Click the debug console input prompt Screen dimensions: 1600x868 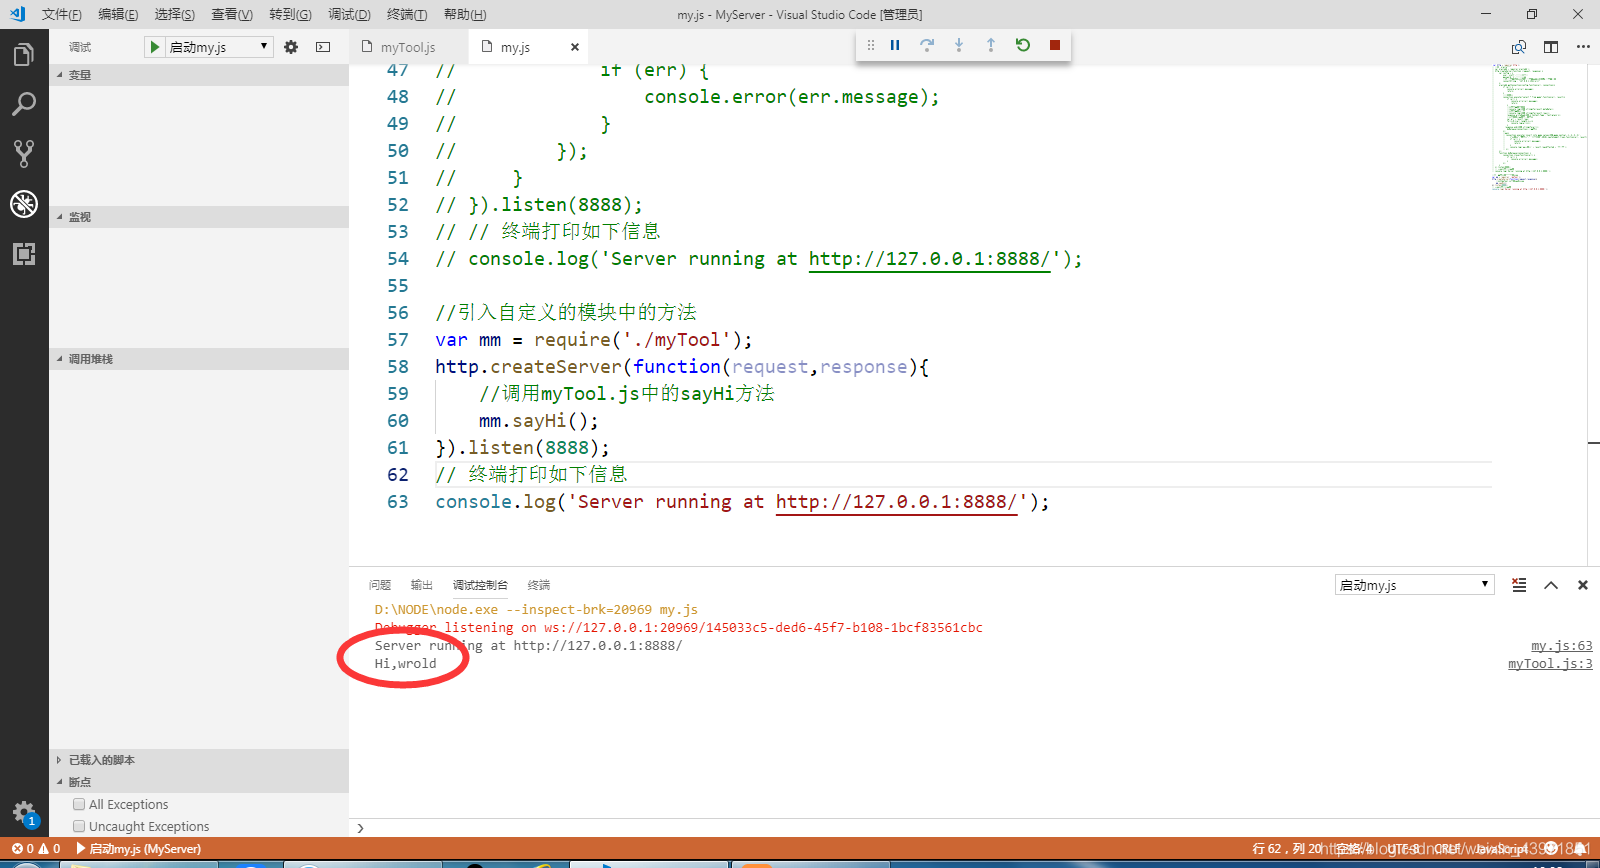click(975, 828)
